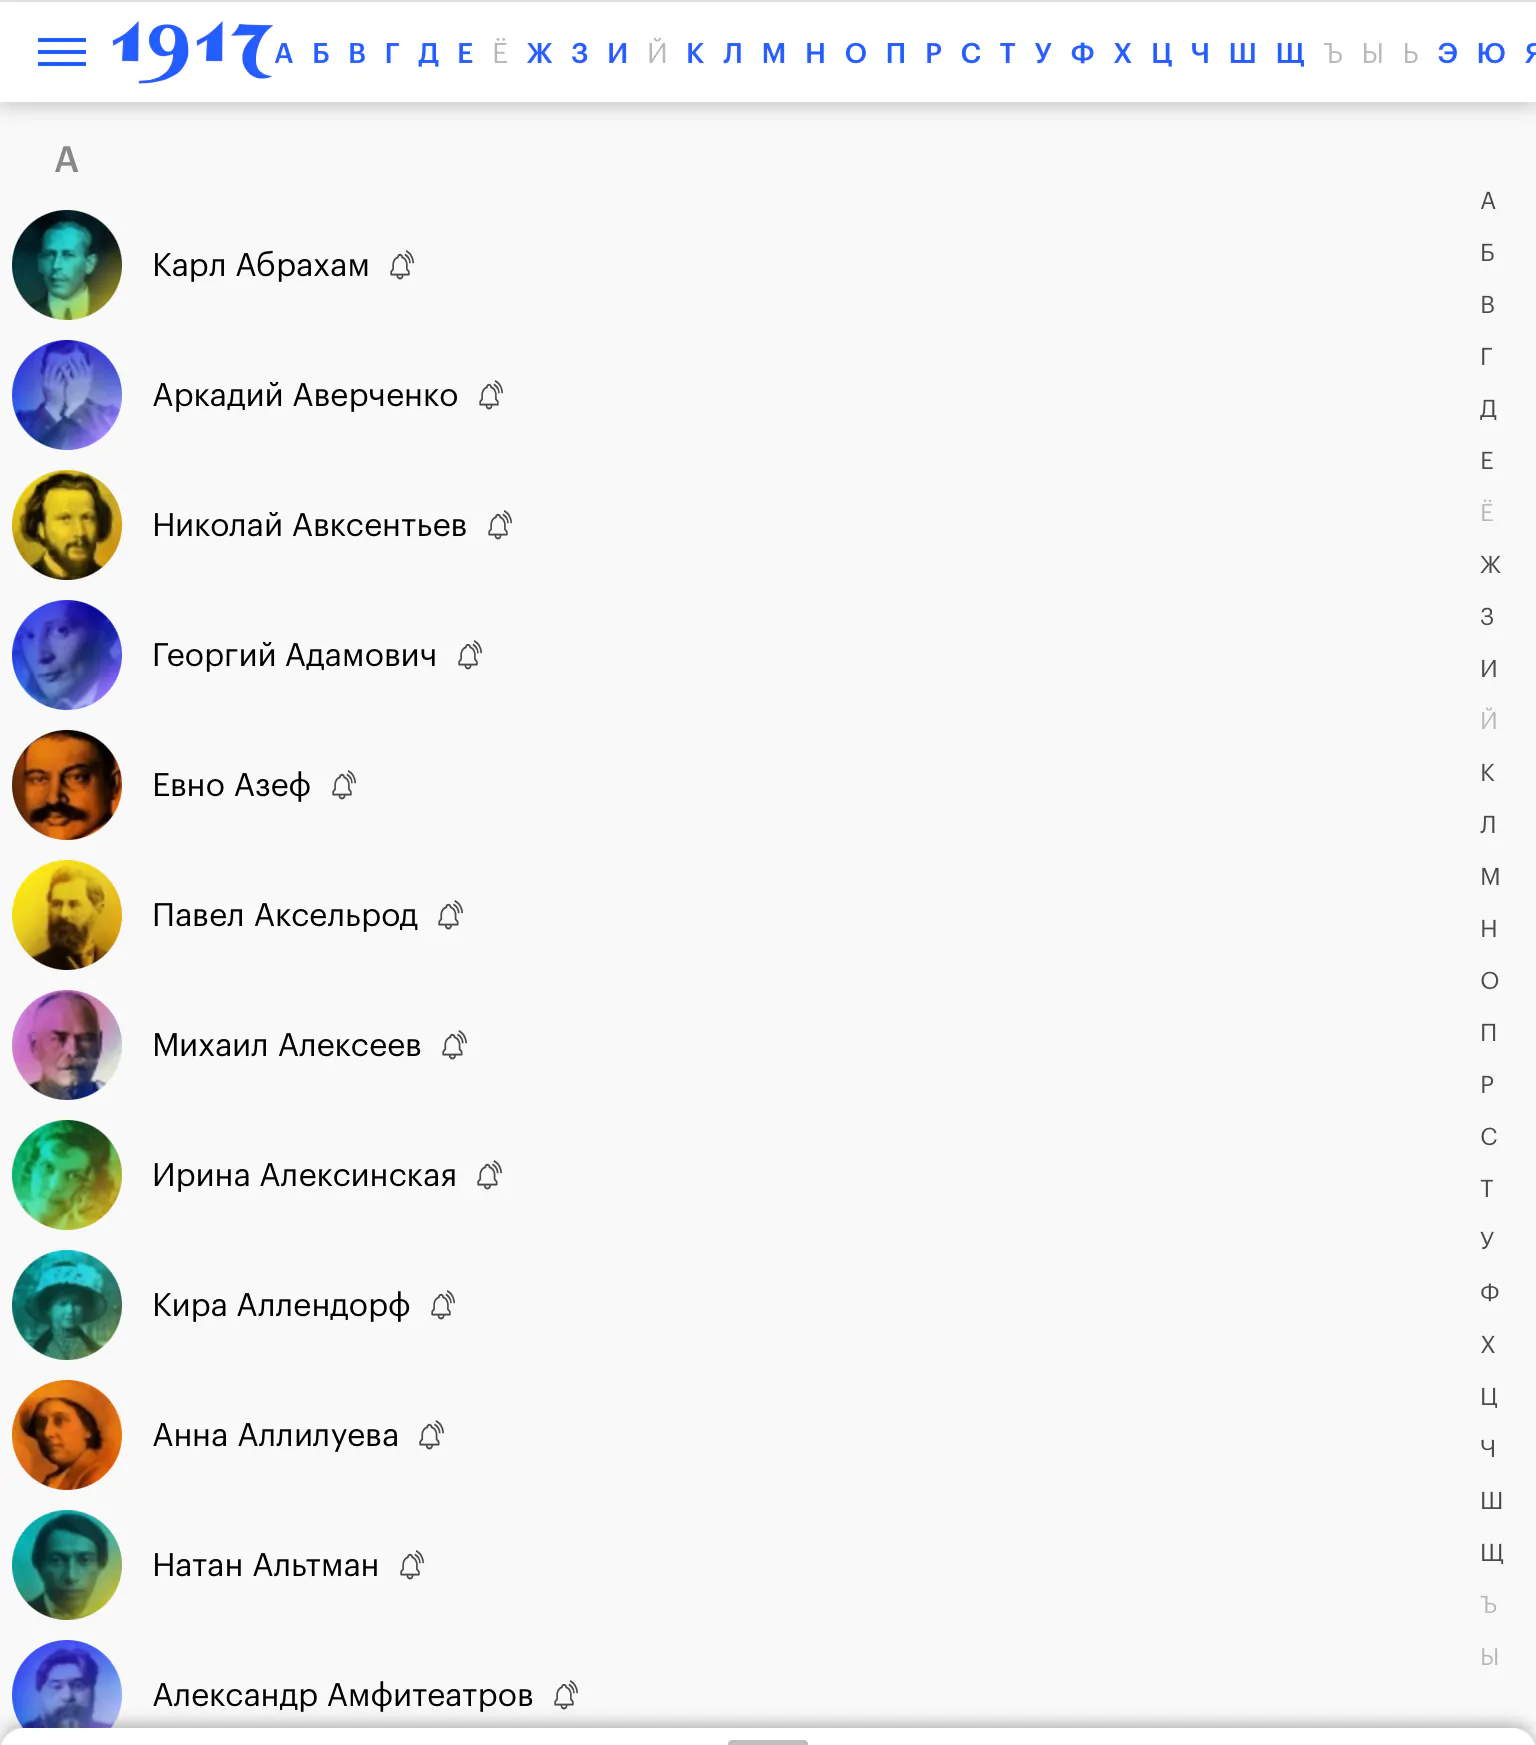Screen dimensions: 1536x1745
Task: Select letter Ш in top alphabet bar
Action: (1242, 53)
